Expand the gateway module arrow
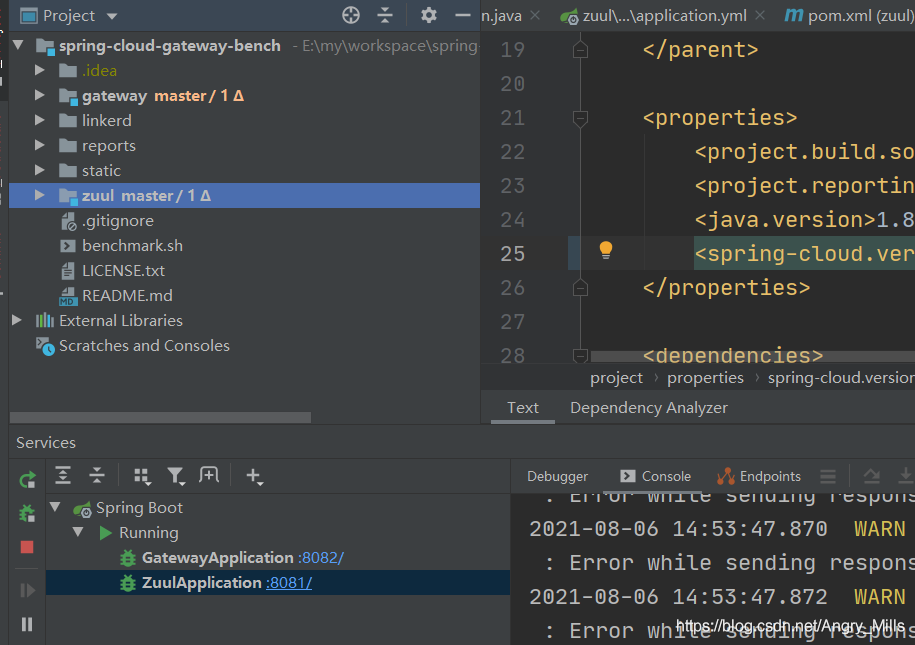 (39, 95)
